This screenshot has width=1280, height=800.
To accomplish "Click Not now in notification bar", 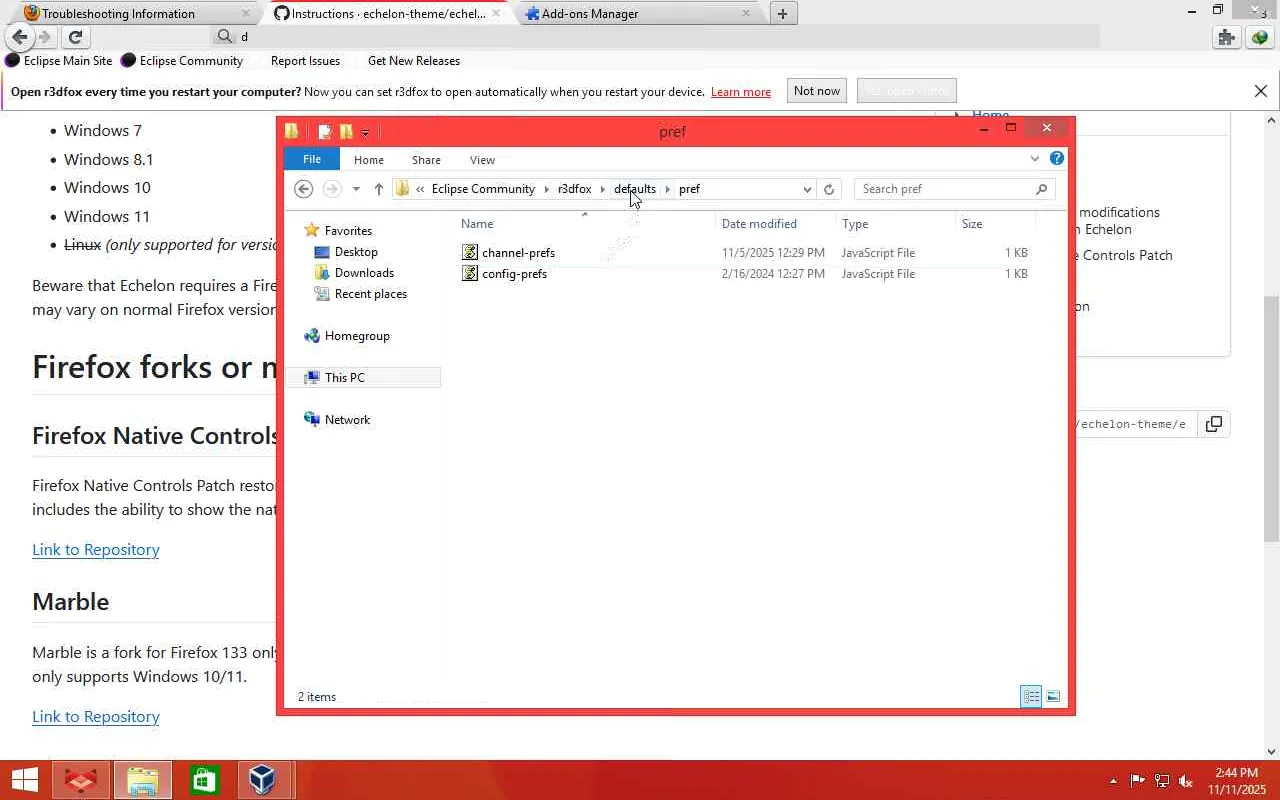I will click(817, 91).
